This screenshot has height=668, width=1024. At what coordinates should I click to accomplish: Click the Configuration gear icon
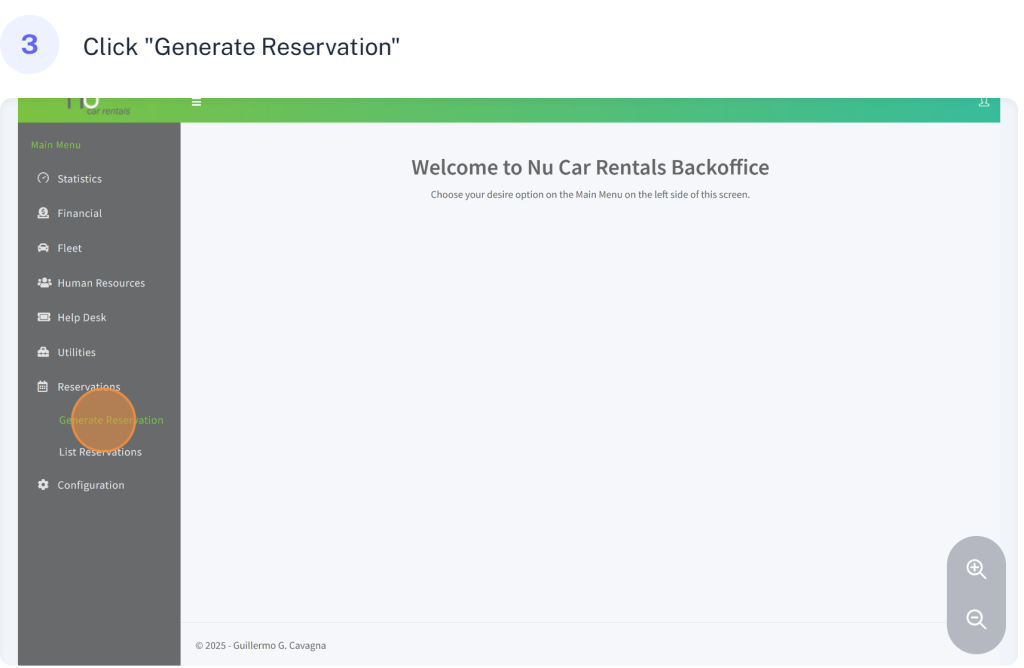(43, 485)
